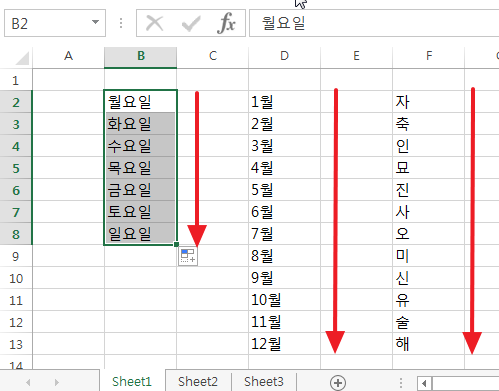Cancel entry with the X icon

point(155,23)
